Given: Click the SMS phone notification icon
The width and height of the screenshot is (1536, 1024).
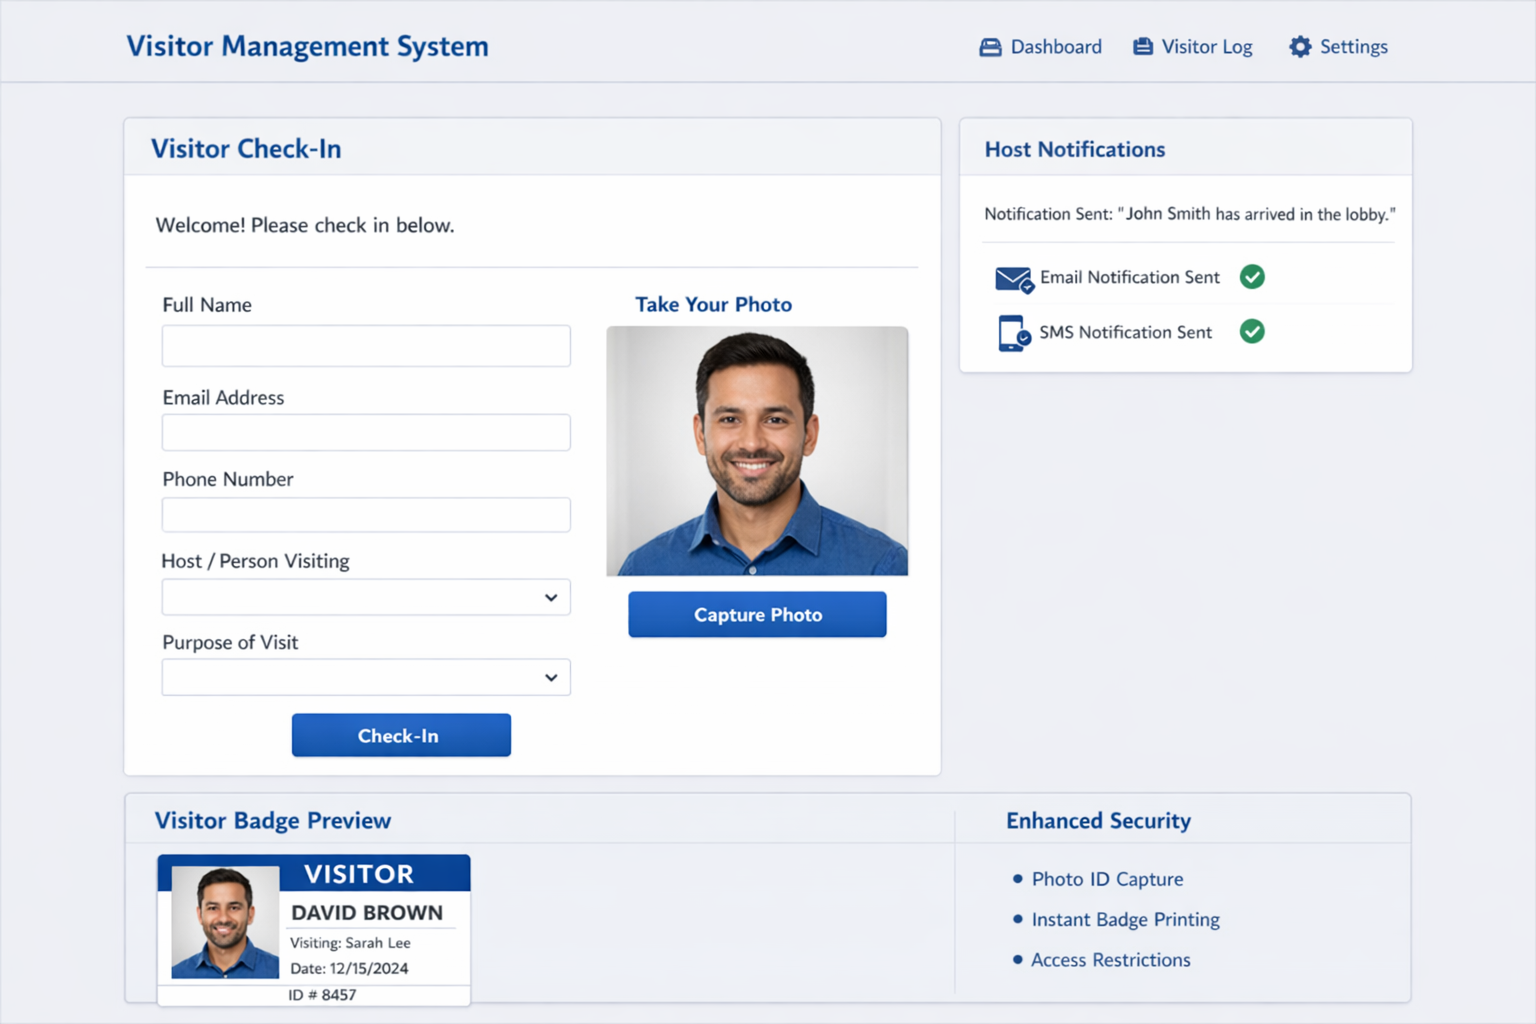Looking at the screenshot, I should pyautogui.click(x=1010, y=333).
